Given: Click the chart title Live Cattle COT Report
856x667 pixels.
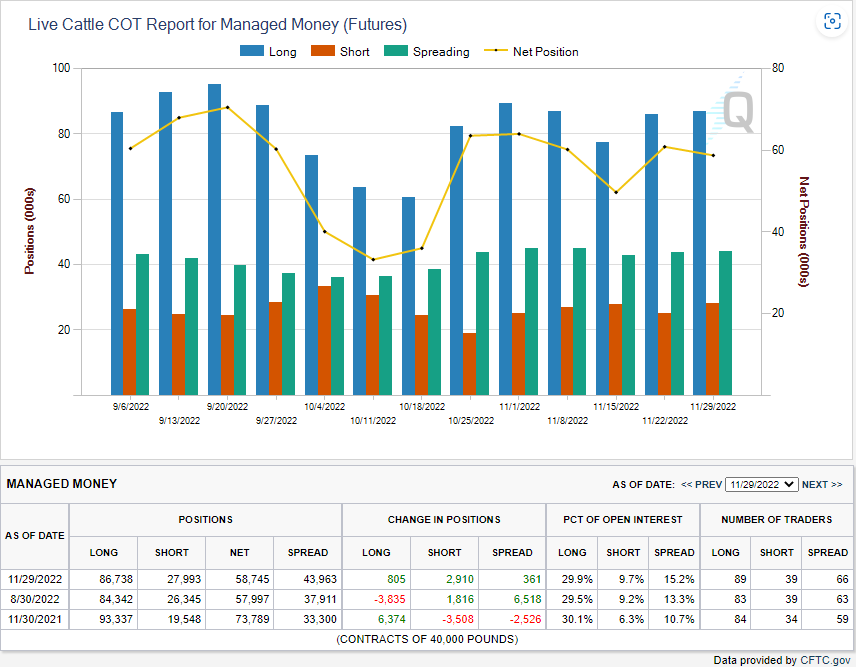Looking at the screenshot, I should pos(218,25).
